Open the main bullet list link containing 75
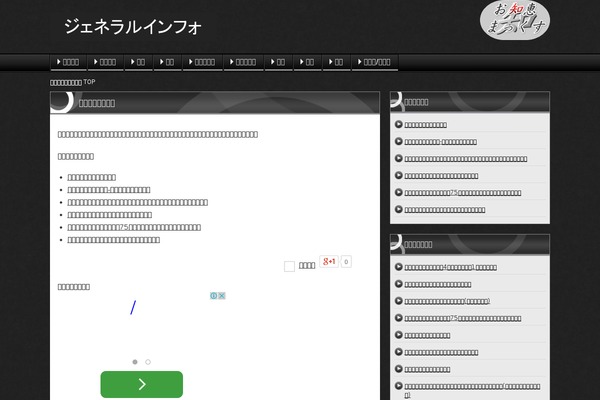Viewport: 600px width, 400px height. 134,227
